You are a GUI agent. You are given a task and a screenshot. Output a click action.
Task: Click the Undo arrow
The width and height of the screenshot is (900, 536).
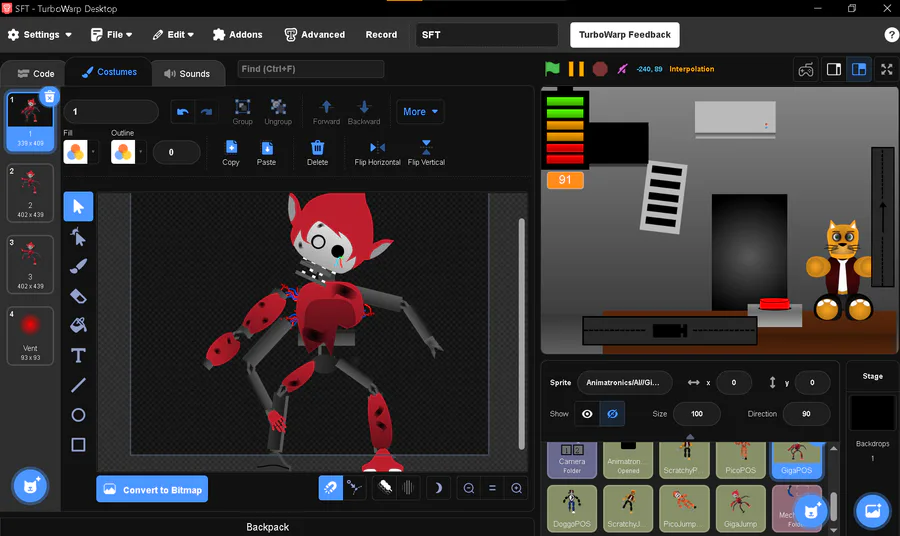[x=183, y=111]
